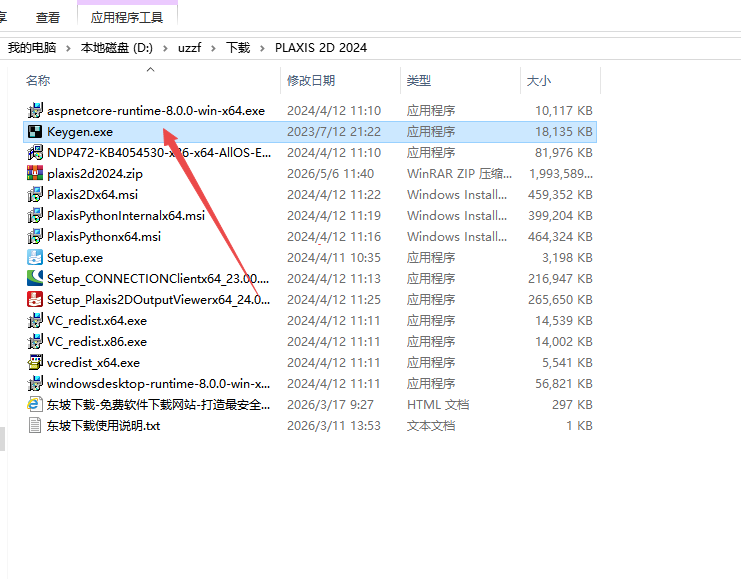This screenshot has width=741, height=579.
Task: Click the VC_redist.x86.exe icon
Action: click(35, 342)
